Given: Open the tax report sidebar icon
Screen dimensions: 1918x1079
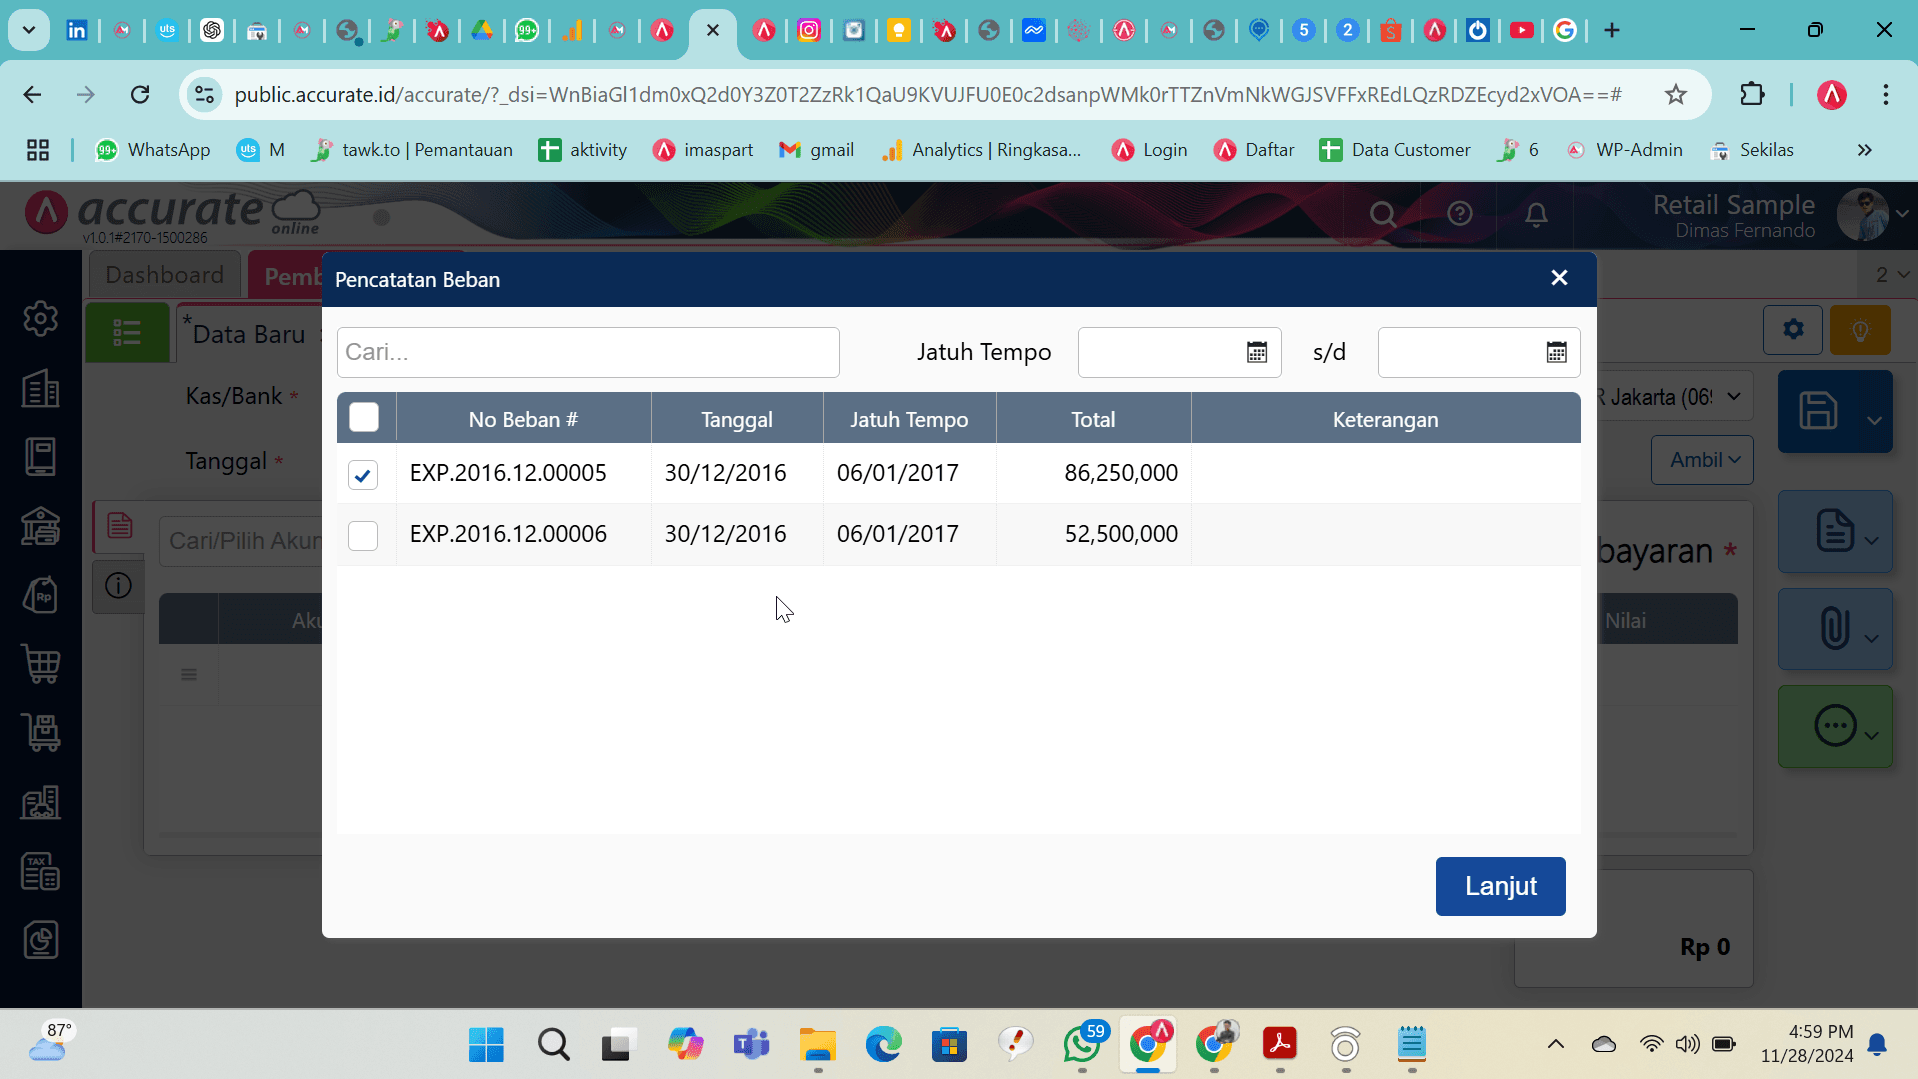Looking at the screenshot, I should [x=40, y=872].
